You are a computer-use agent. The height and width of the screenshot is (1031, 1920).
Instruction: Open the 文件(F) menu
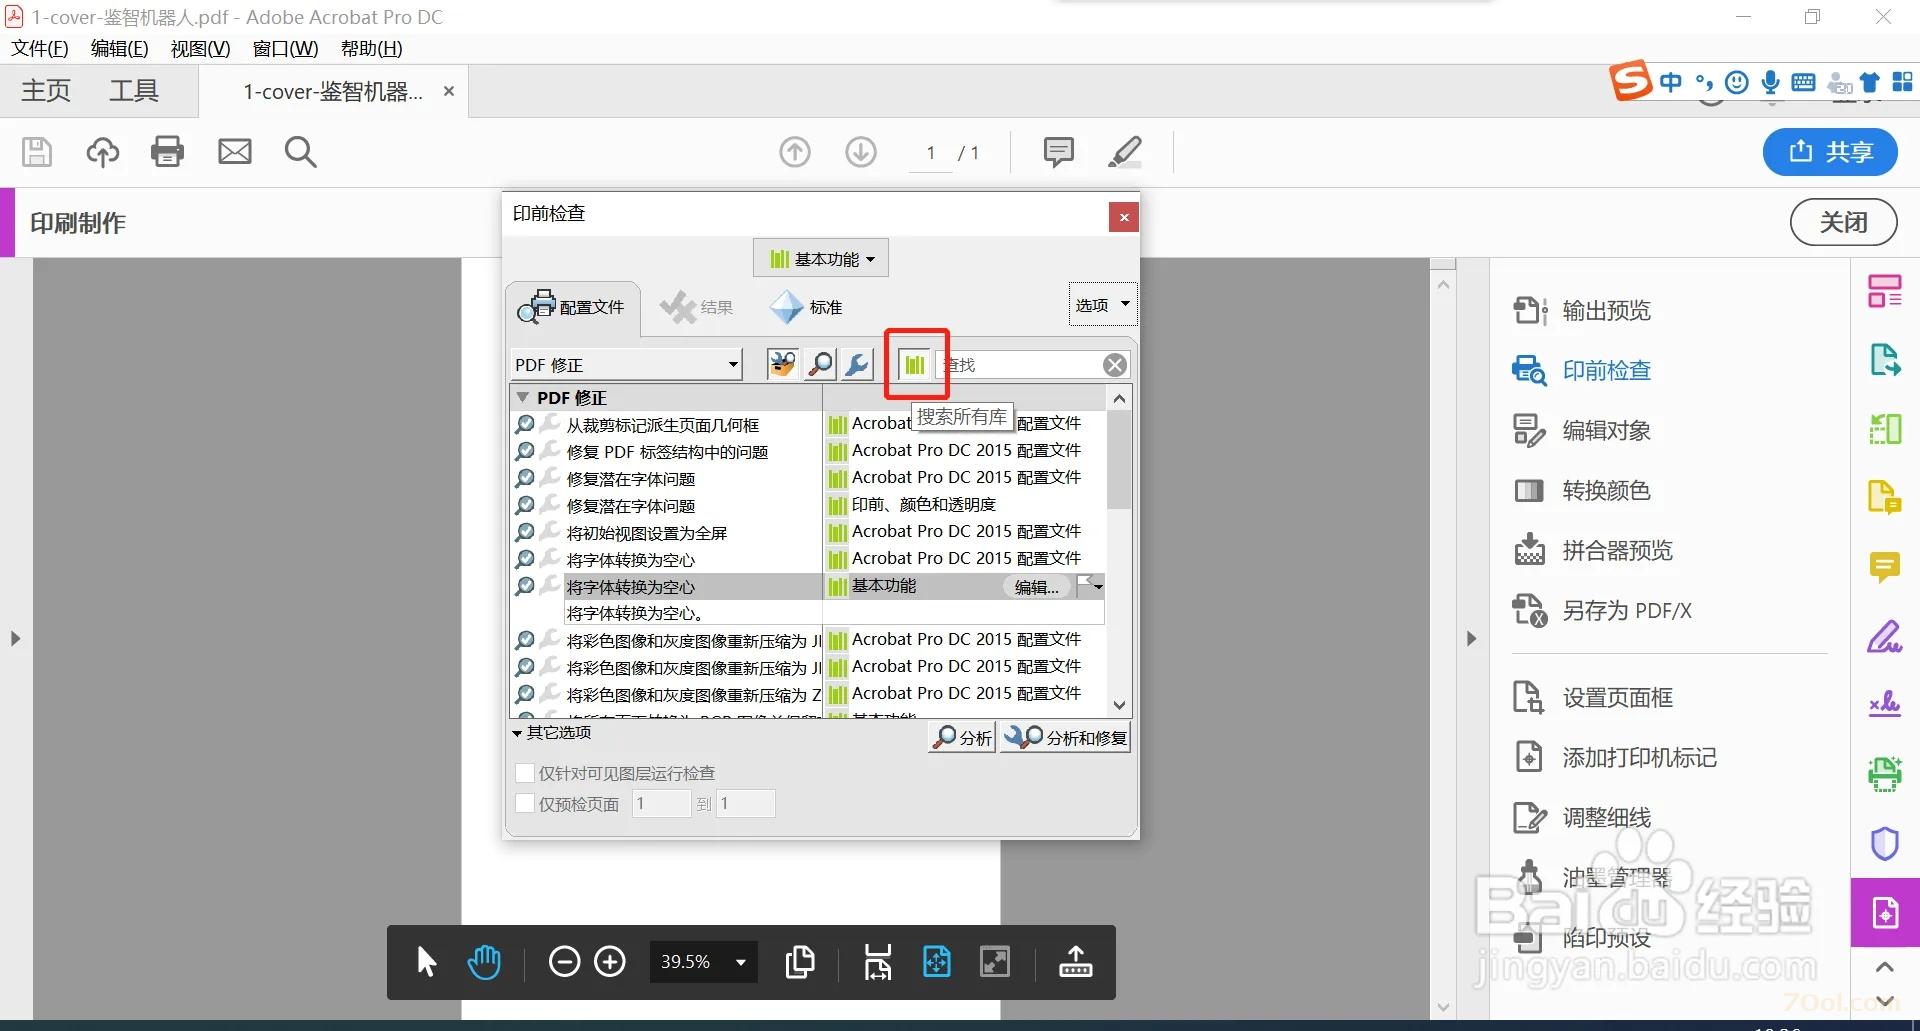(40, 49)
